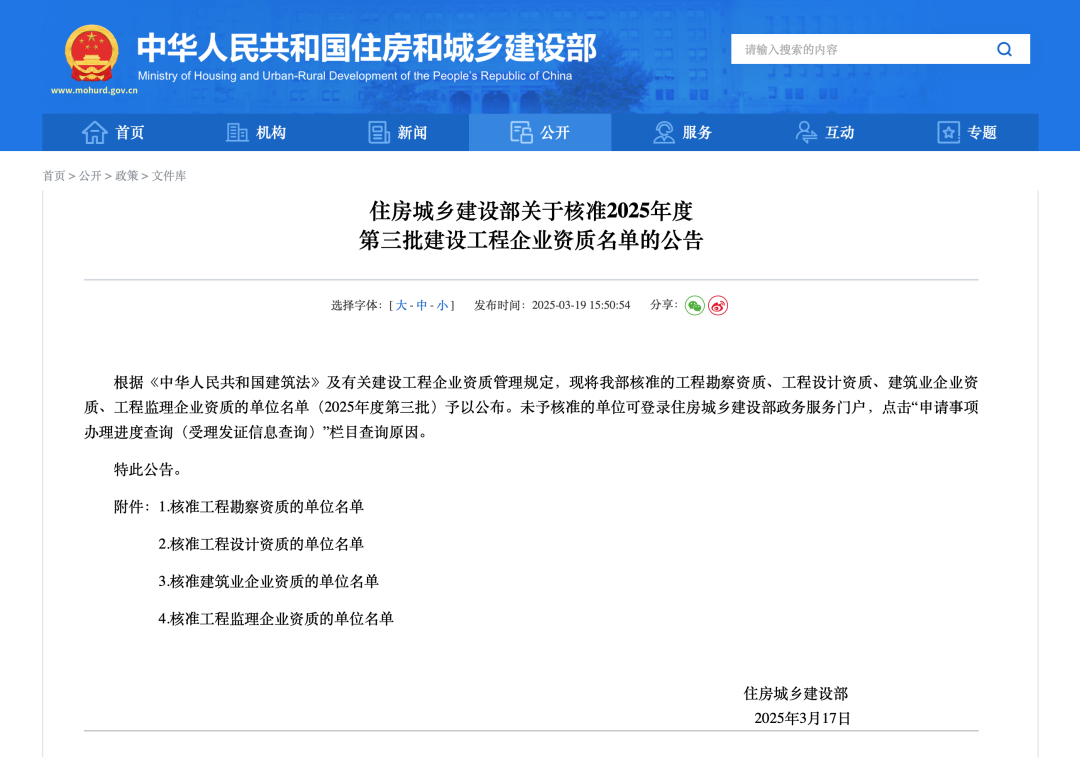Screen dimensions: 1080x757
Task: Set font size to 中
Action: 422,305
